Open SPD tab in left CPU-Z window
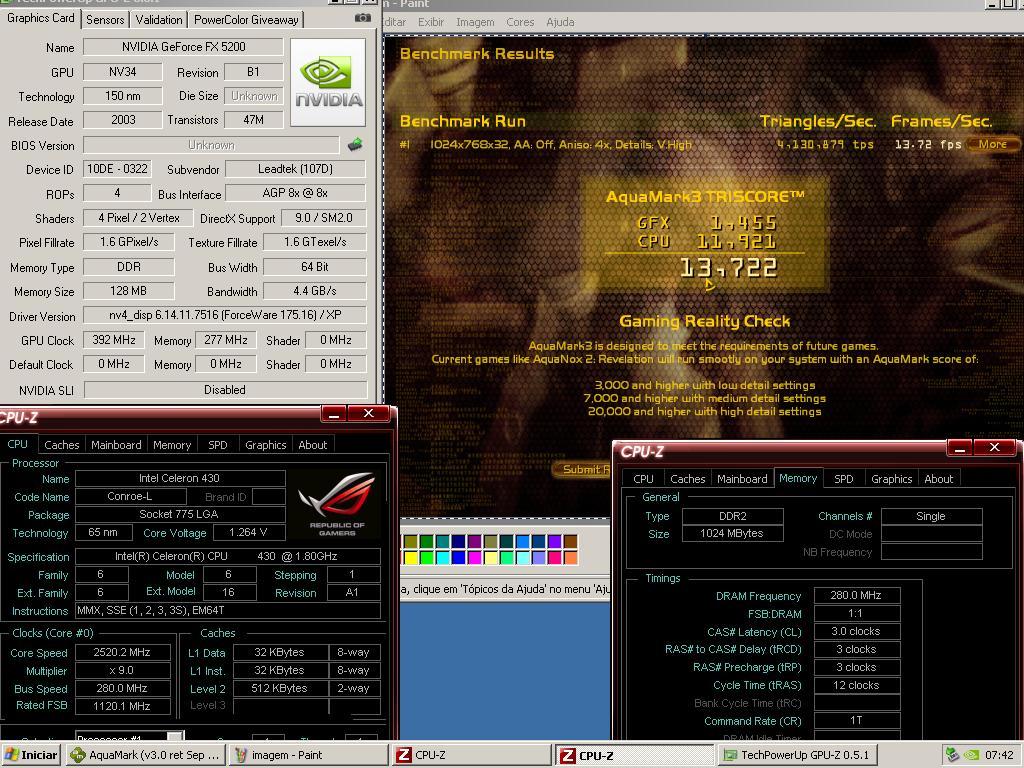Viewport: 1024px width, 768px height. click(x=217, y=445)
